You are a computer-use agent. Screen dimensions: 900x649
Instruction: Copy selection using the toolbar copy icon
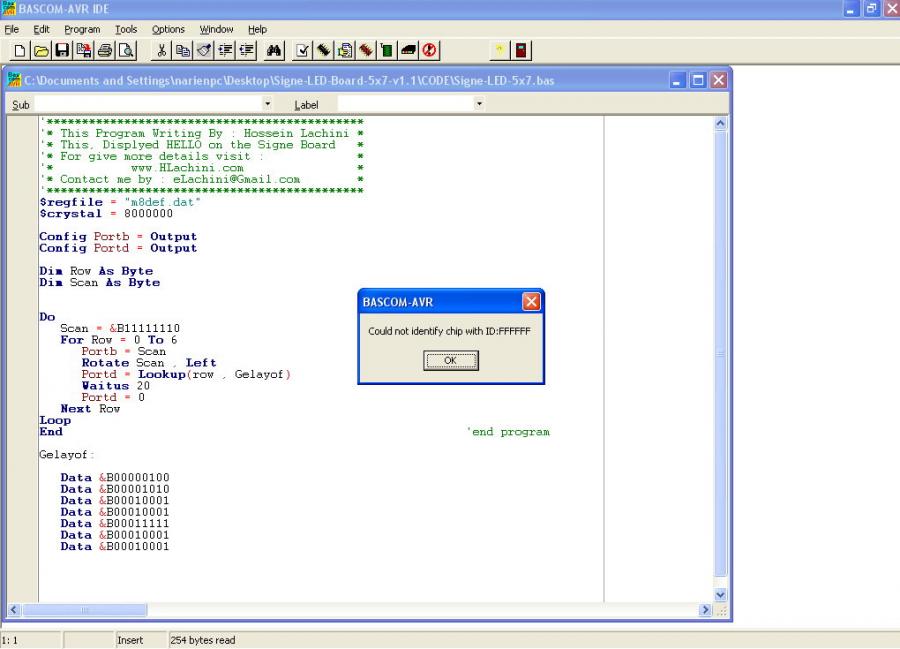coord(183,50)
